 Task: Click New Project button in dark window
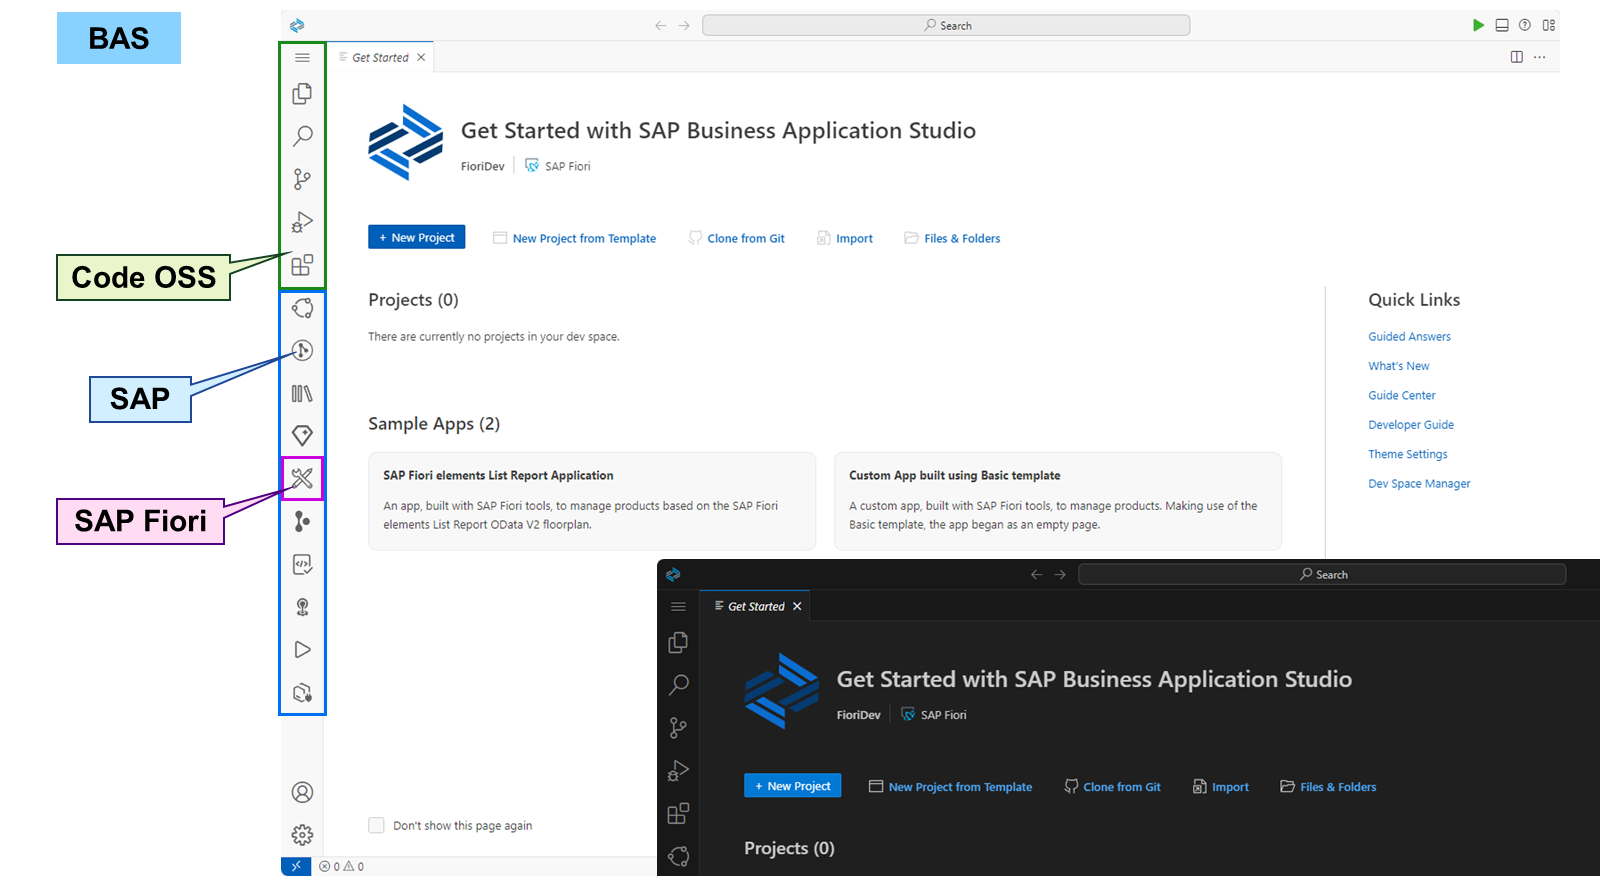tap(792, 786)
